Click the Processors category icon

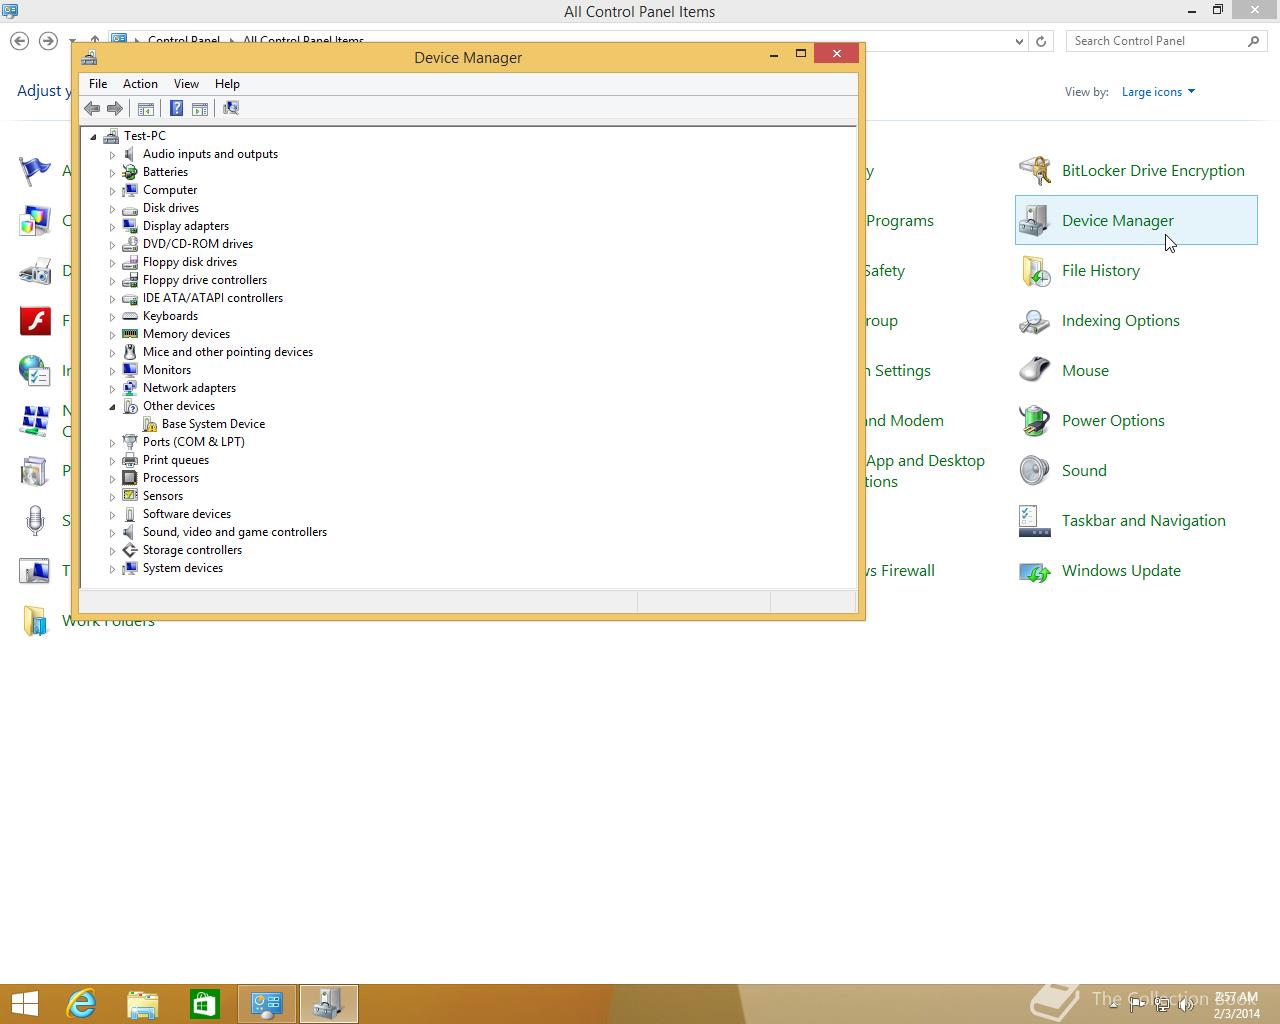point(130,478)
